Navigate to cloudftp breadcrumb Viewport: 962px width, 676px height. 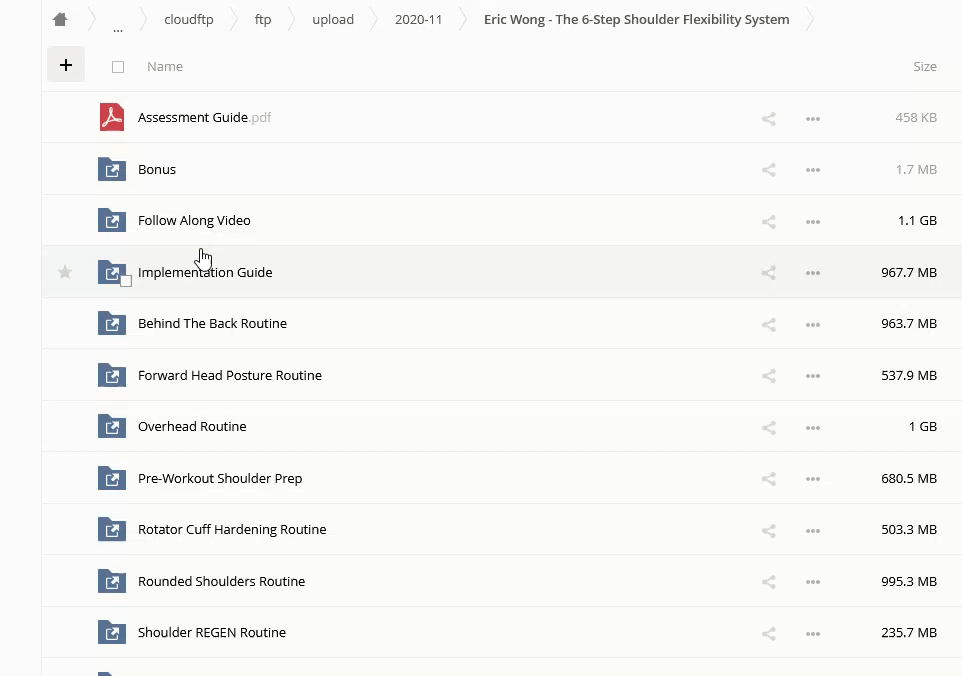[189, 20]
